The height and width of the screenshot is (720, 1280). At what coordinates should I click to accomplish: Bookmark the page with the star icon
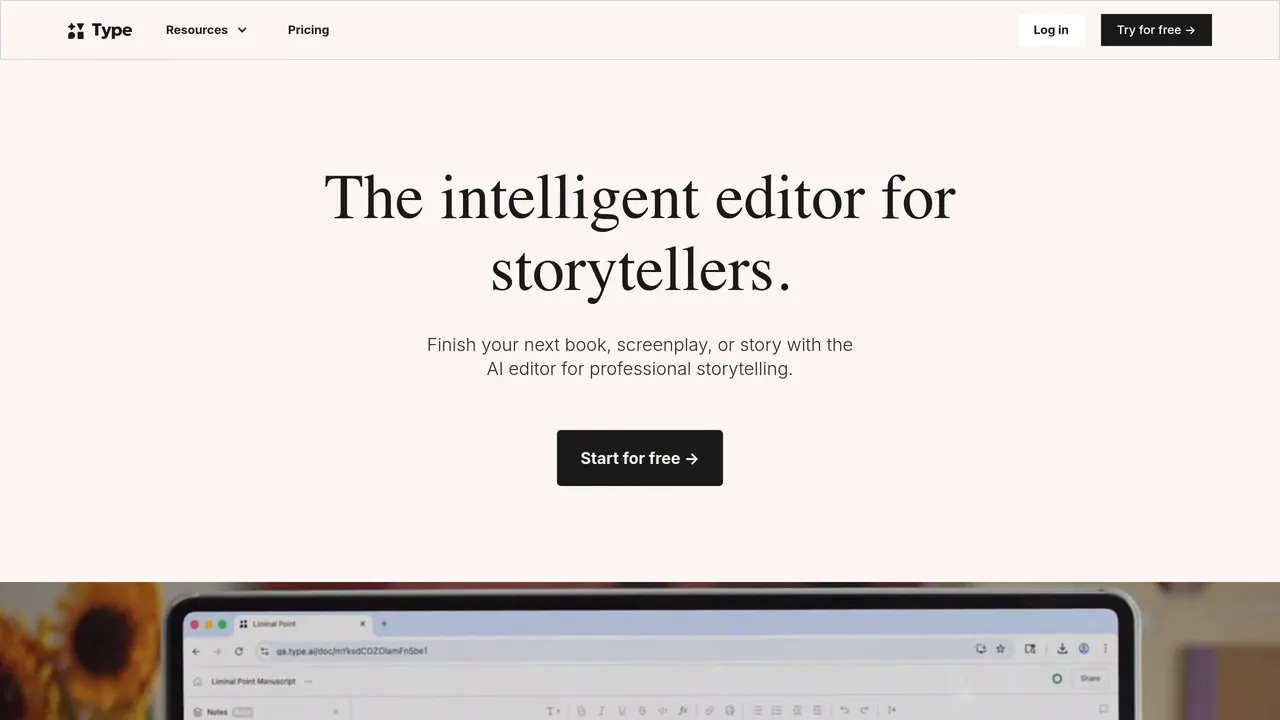click(1000, 649)
